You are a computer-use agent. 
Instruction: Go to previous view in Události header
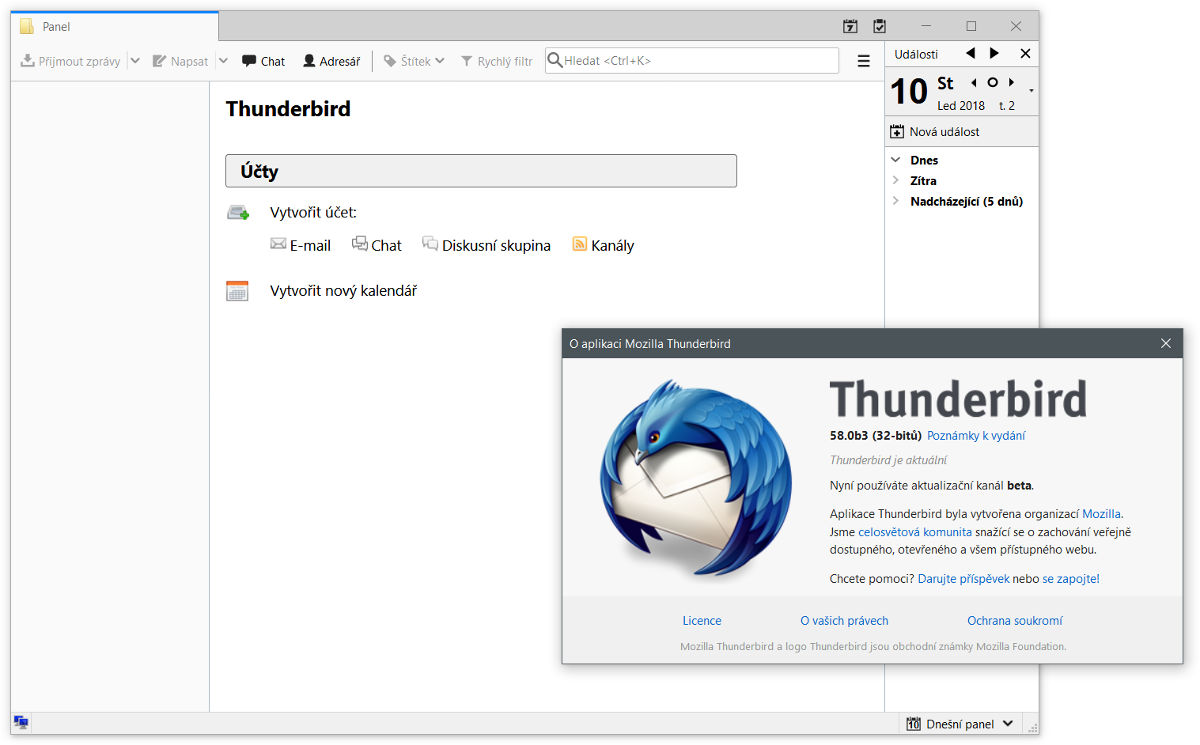pyautogui.click(x=970, y=53)
